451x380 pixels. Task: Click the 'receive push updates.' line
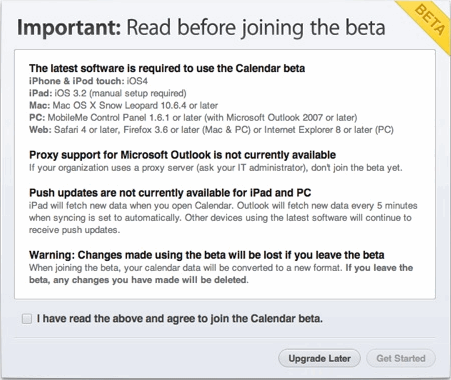click(74, 230)
